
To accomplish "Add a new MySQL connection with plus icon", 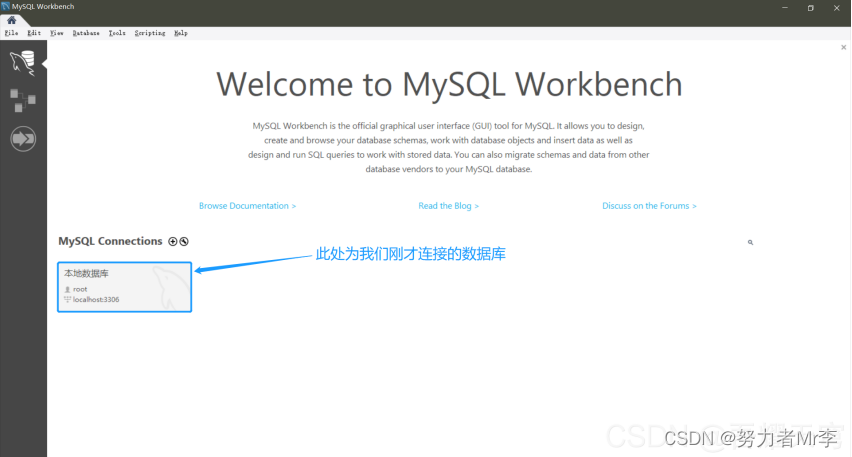I will pyautogui.click(x=173, y=241).
